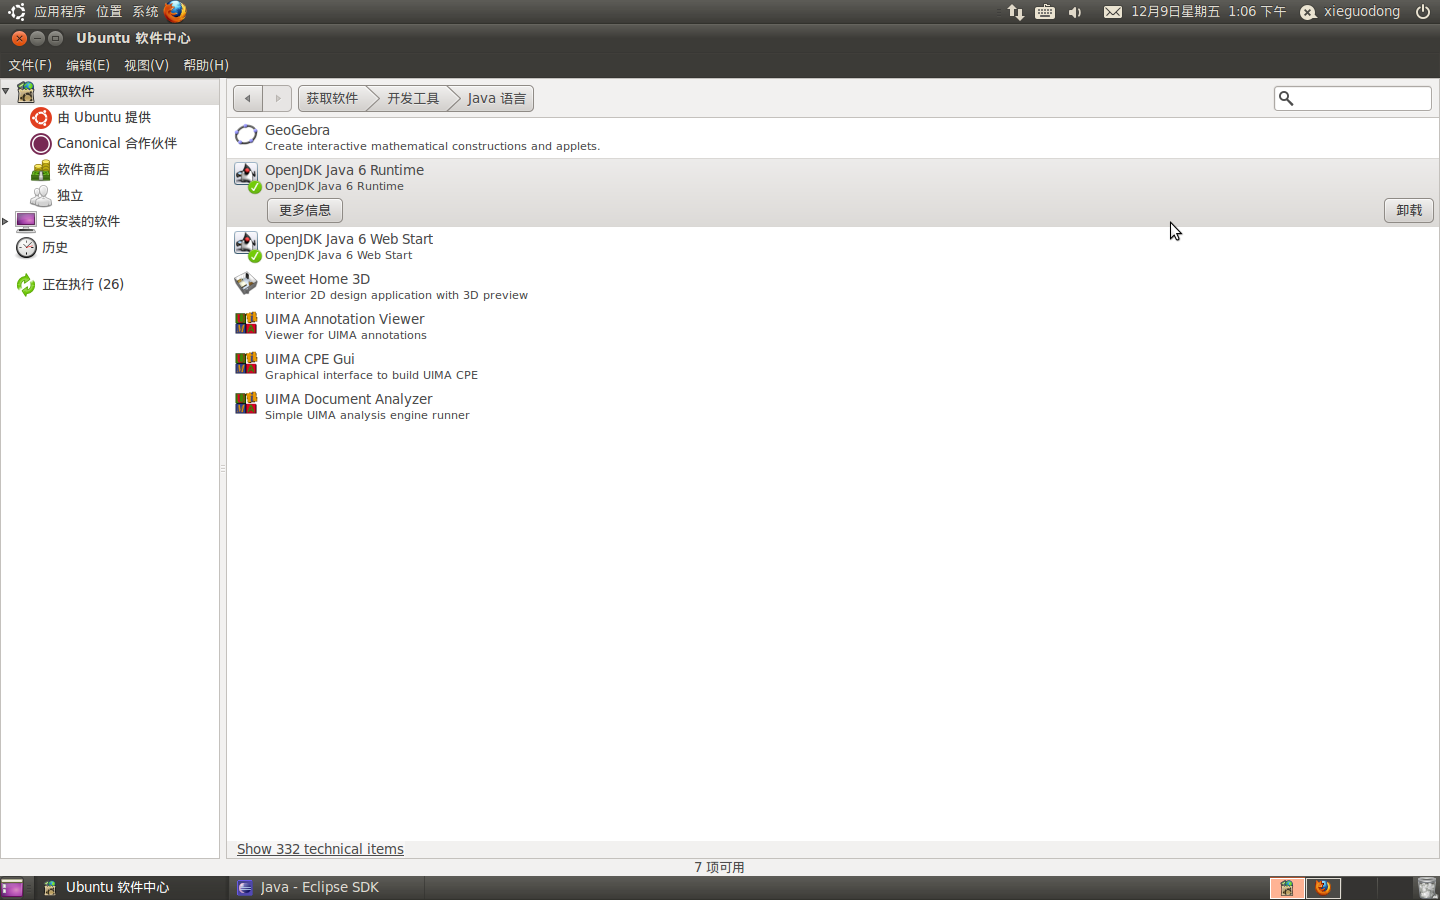Select the UIMA Annotation Viewer entry
Viewport: 1440px width, 900px height.
(x=833, y=327)
